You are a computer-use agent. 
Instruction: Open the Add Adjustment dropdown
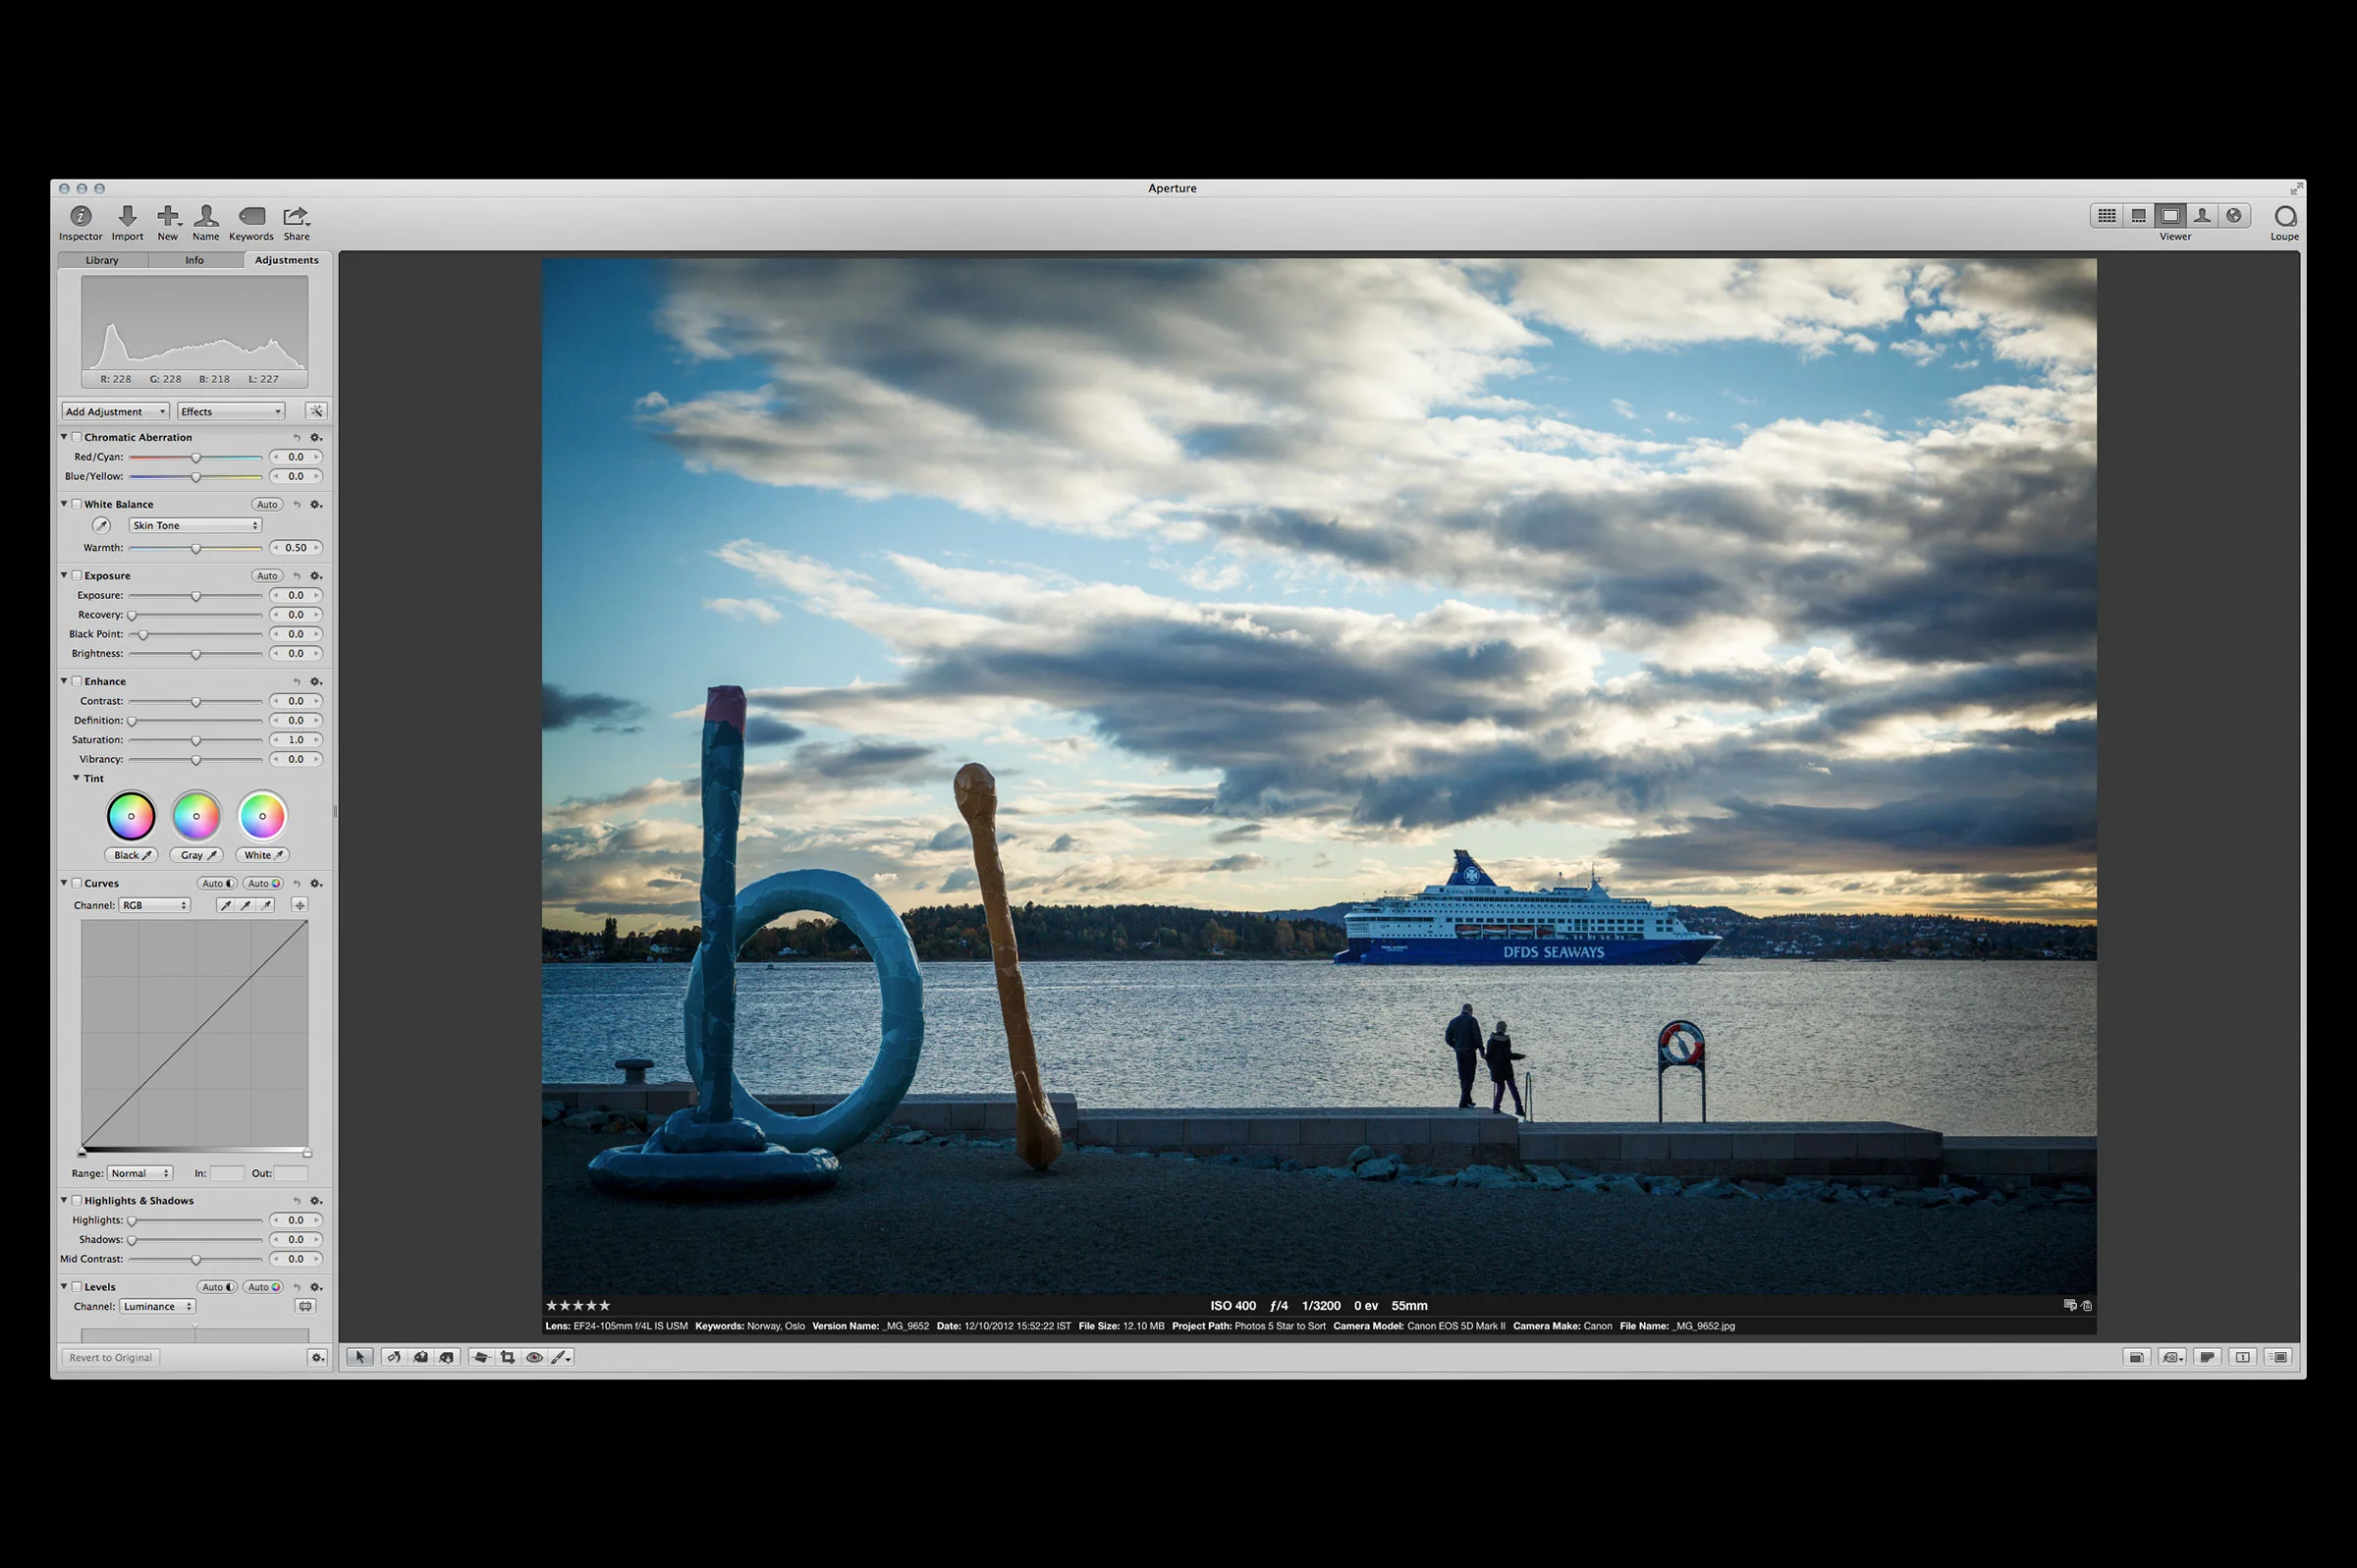(114, 411)
